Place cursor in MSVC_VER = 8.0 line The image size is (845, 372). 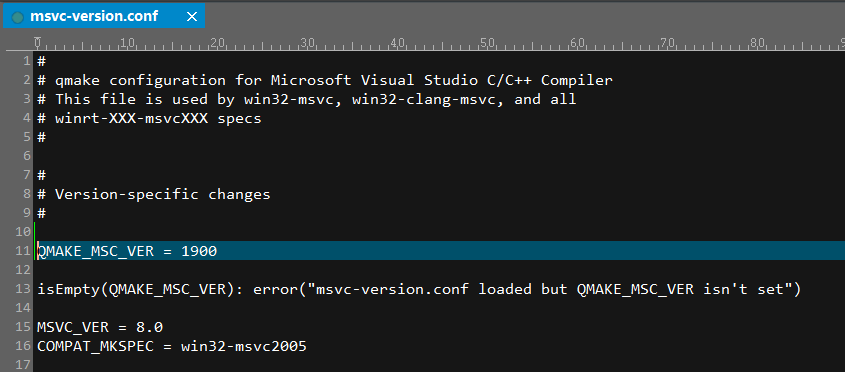tap(100, 327)
